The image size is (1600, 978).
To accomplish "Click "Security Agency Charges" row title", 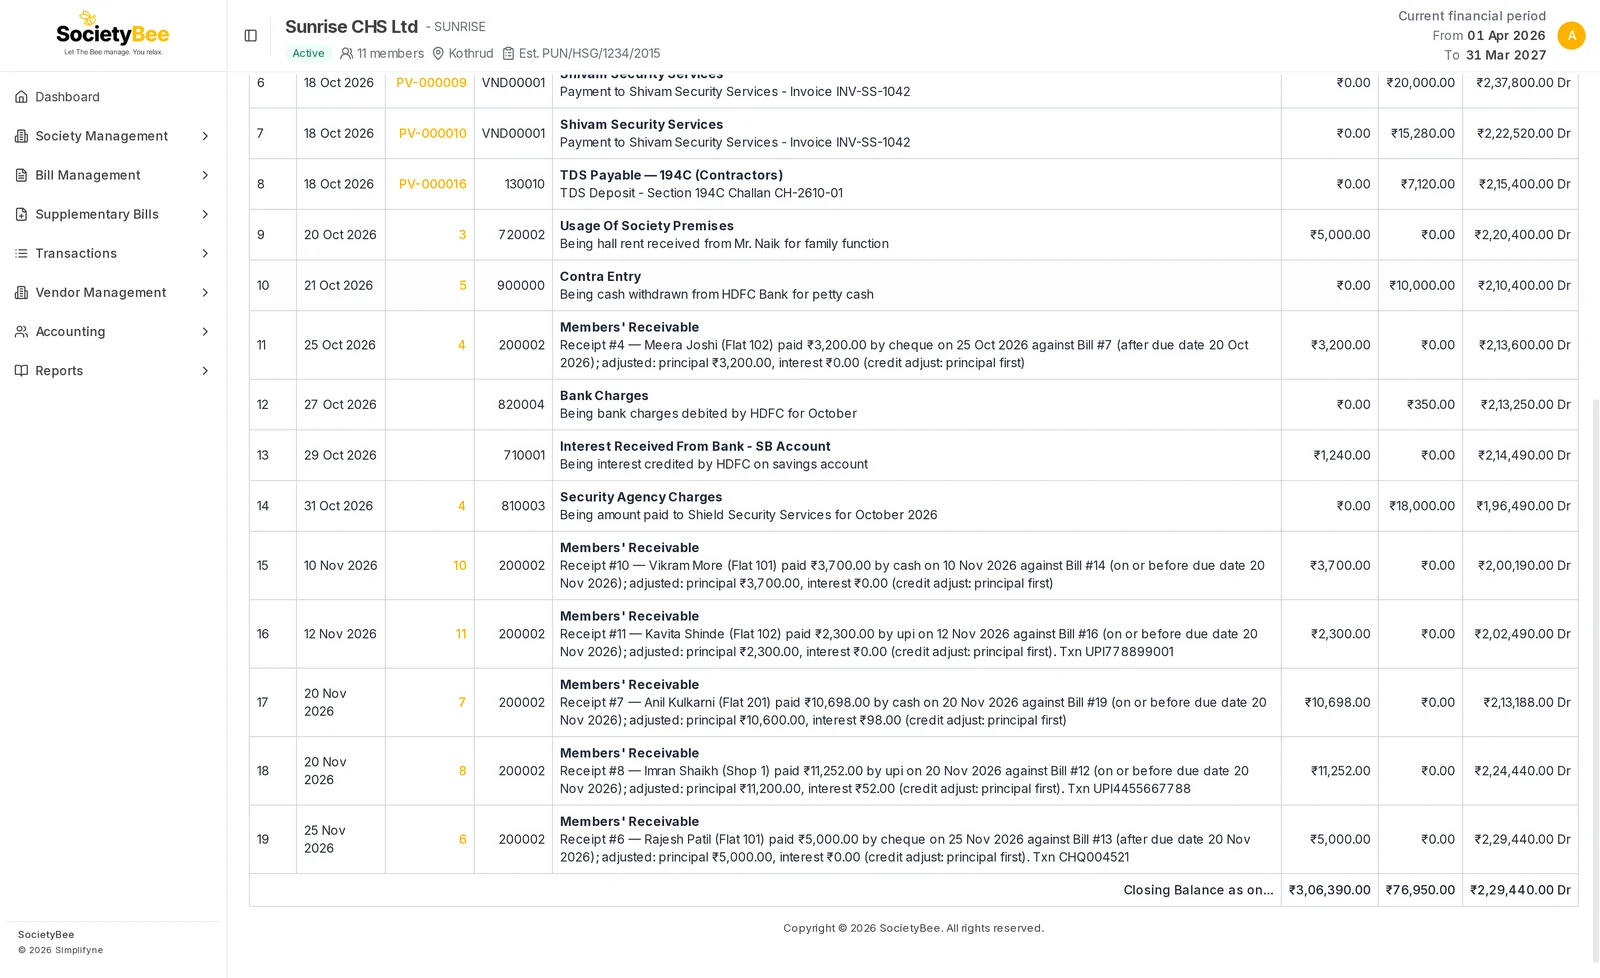I will tap(641, 497).
